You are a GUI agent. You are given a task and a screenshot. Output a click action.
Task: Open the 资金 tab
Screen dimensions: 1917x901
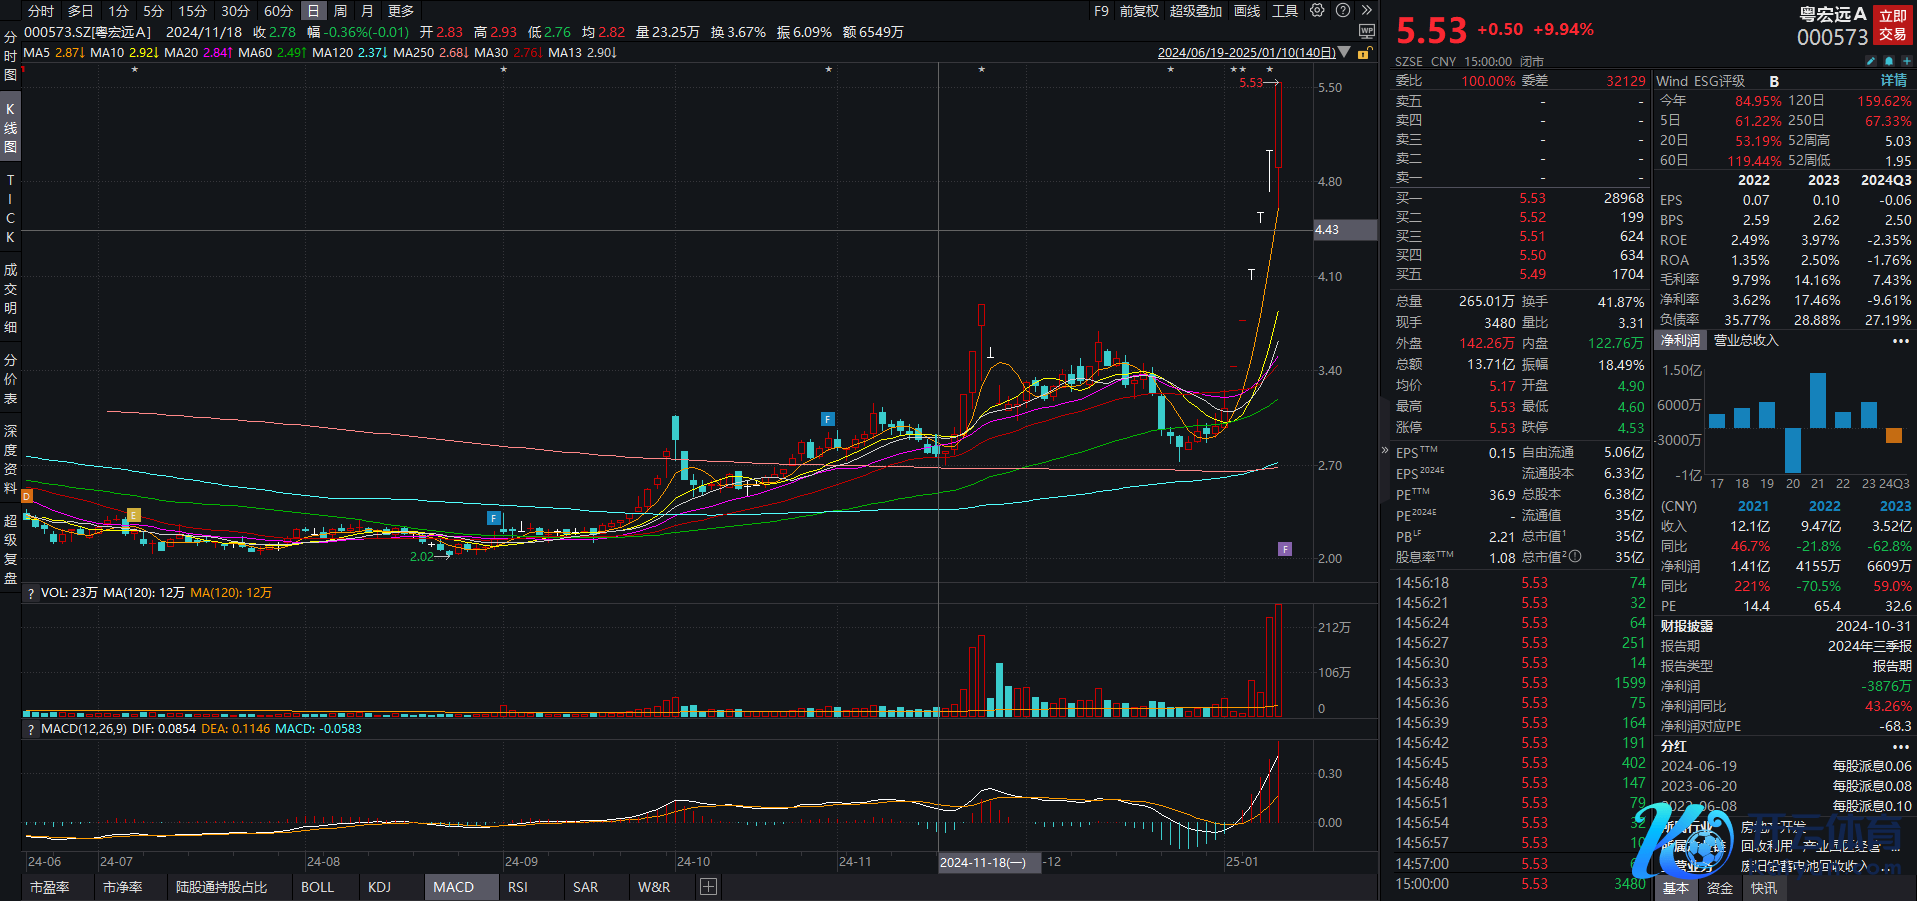[x=1720, y=888]
